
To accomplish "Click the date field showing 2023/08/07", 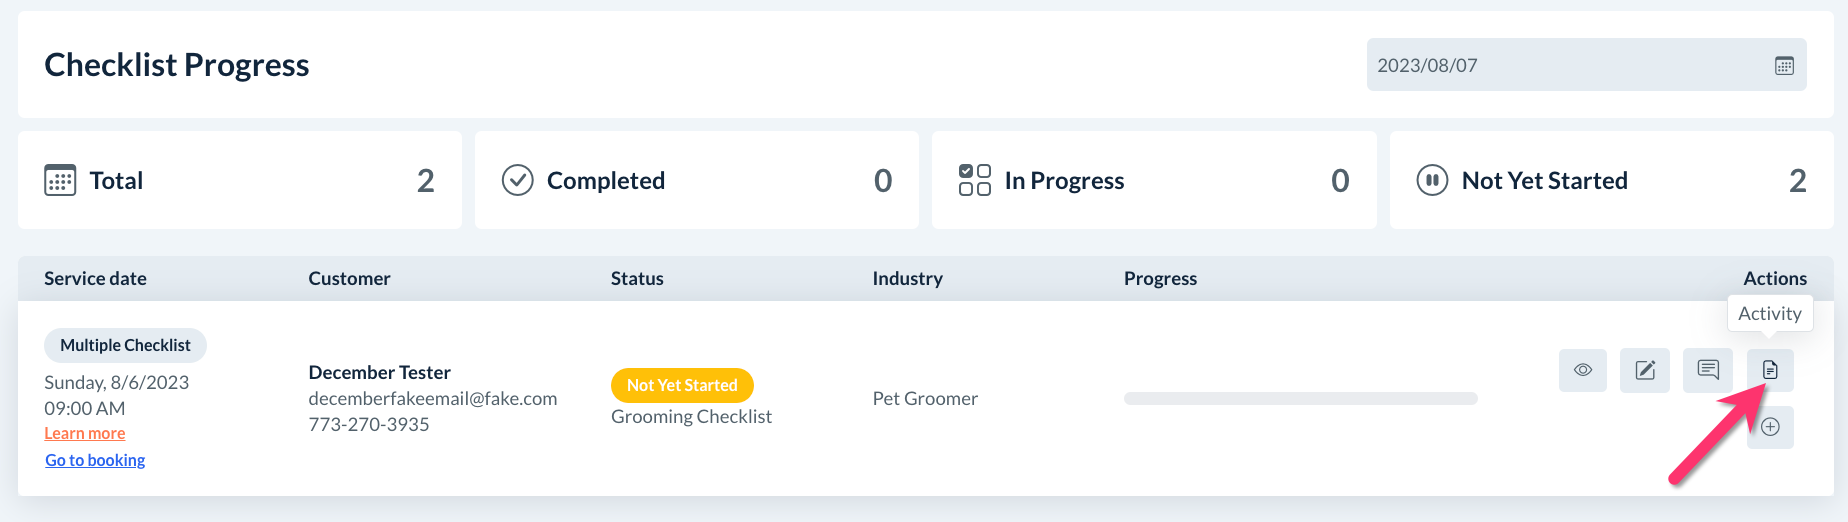I will (x=1560, y=66).
